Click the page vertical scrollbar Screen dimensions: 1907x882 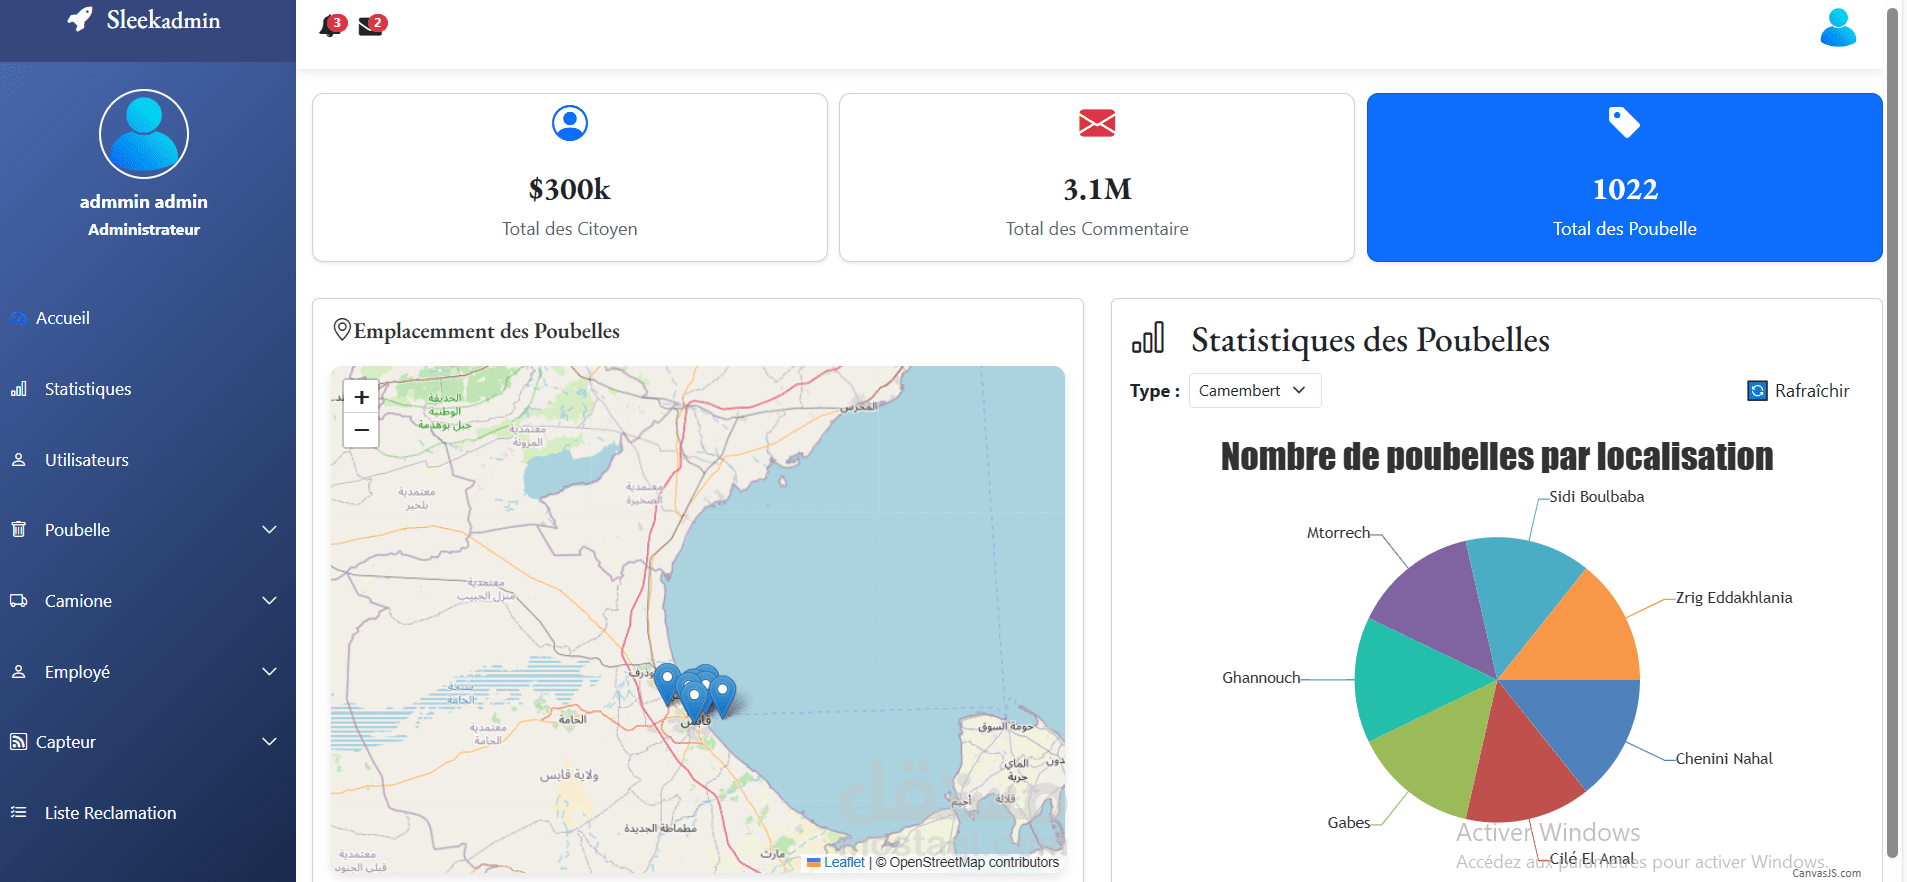(1892, 432)
